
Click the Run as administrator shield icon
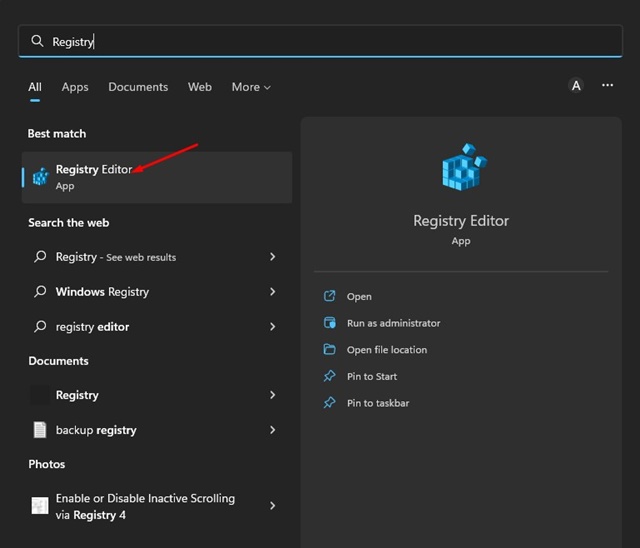click(330, 323)
